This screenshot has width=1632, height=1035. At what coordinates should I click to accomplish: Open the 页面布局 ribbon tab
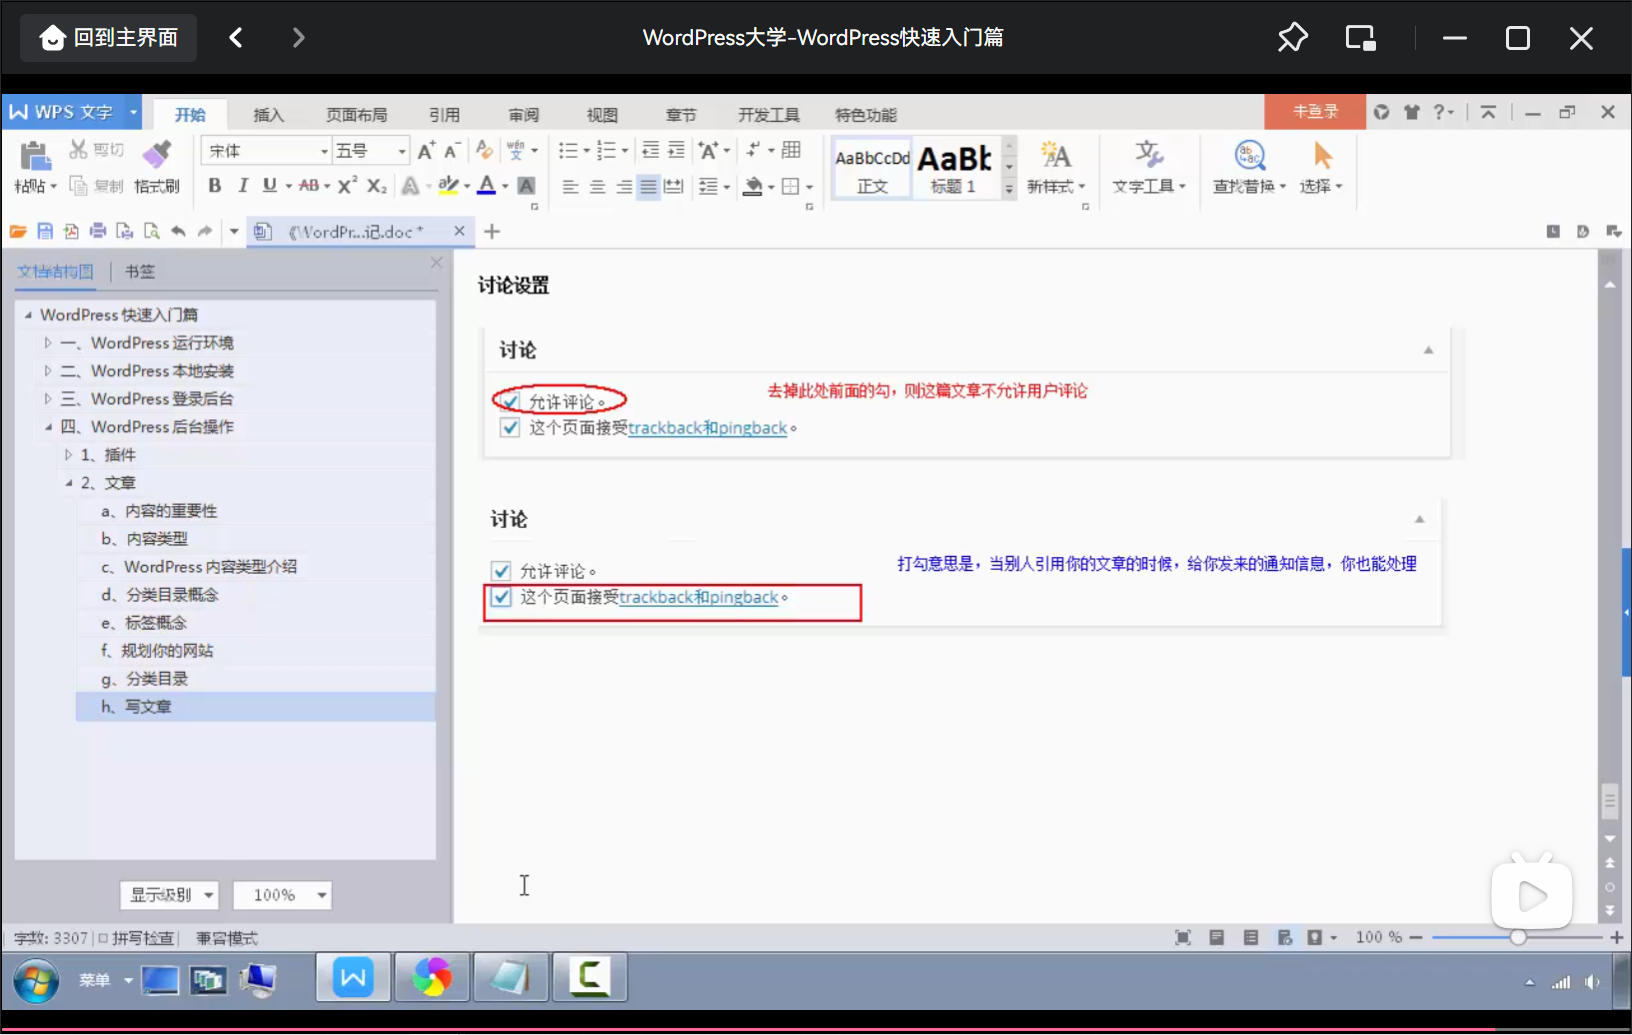[x=356, y=115]
